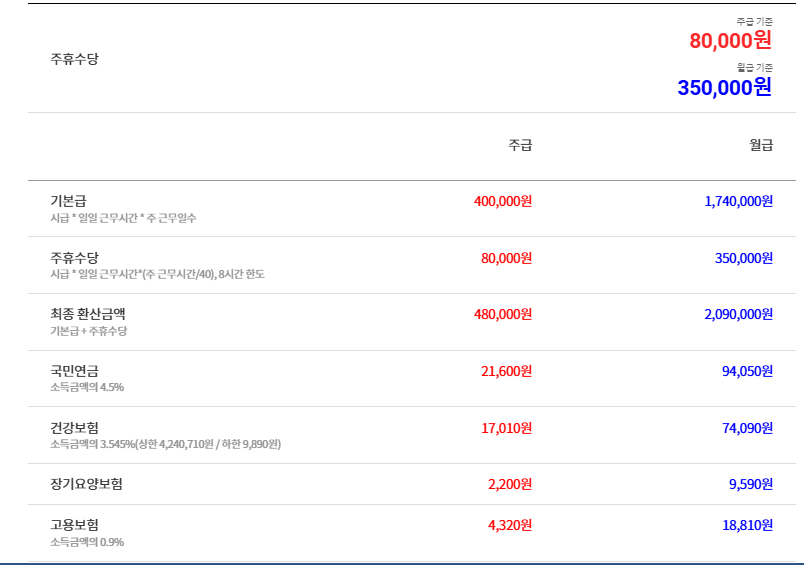
Task: Select the blue 350,000원 monthly summary amount
Action: pos(725,88)
